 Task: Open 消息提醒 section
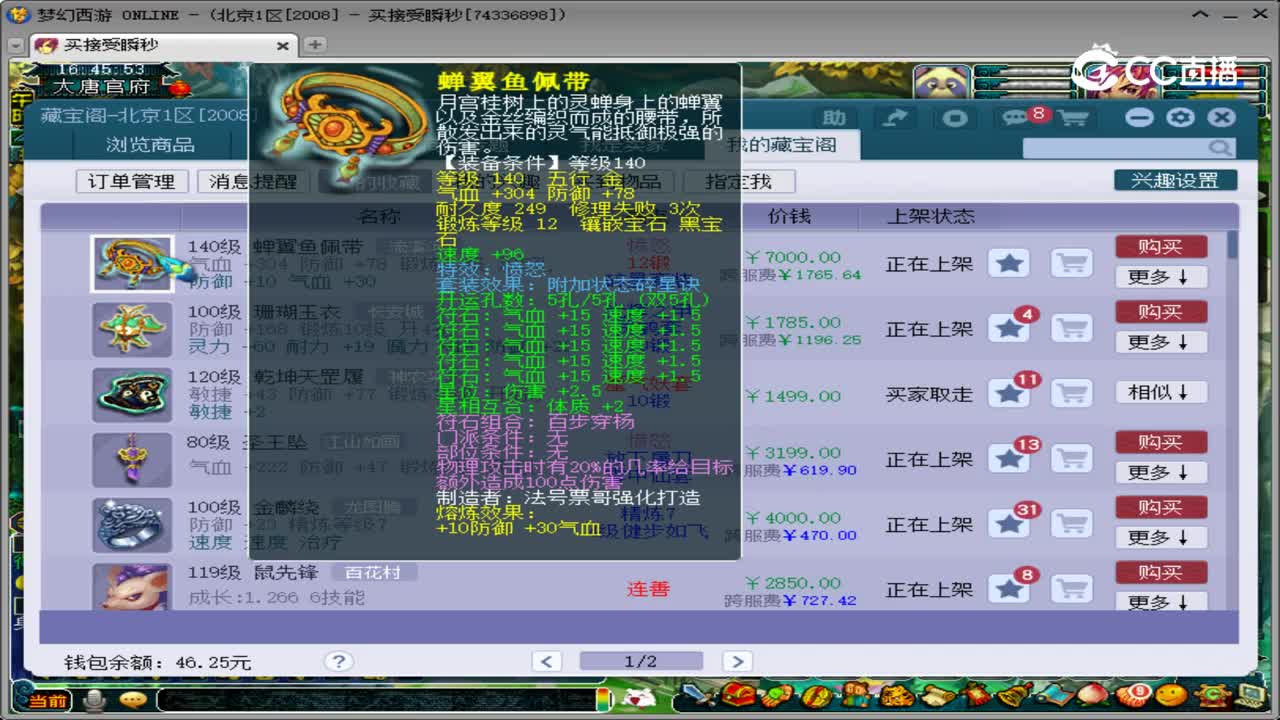(x=253, y=181)
